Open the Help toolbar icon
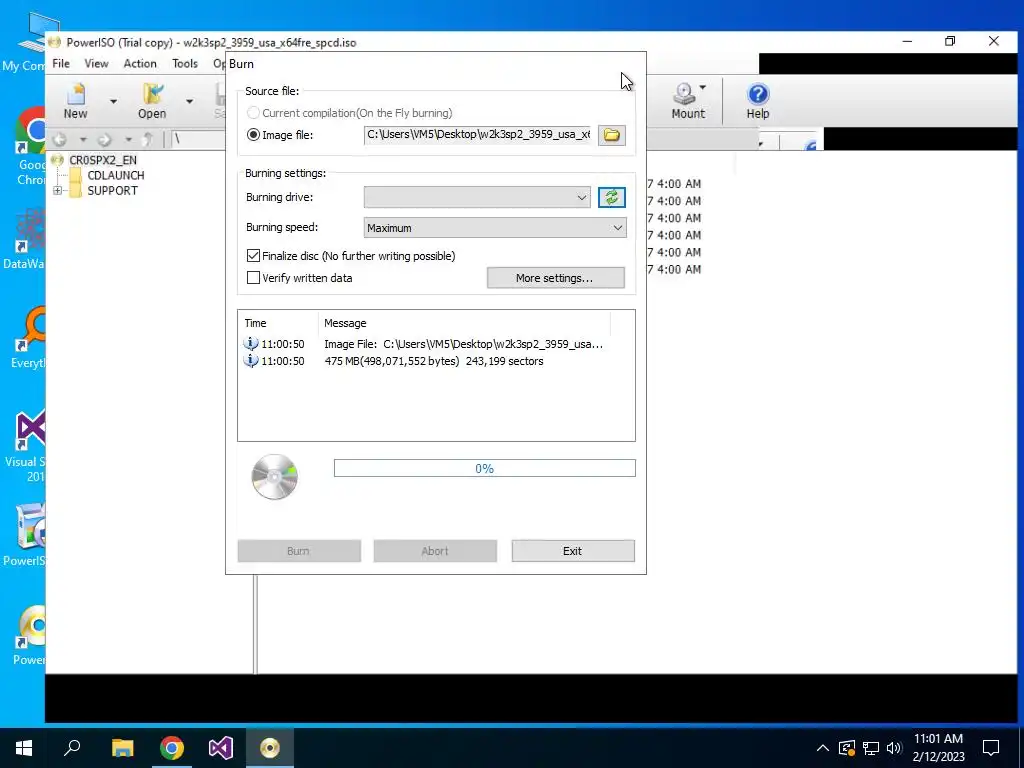Viewport: 1024px width, 768px height. point(758,101)
